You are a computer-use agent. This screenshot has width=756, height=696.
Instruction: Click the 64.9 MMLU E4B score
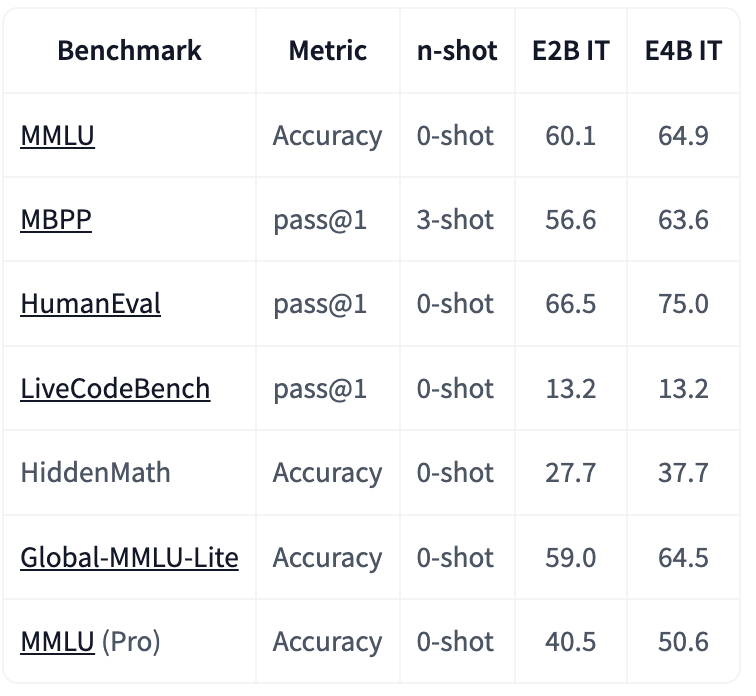pos(684,135)
